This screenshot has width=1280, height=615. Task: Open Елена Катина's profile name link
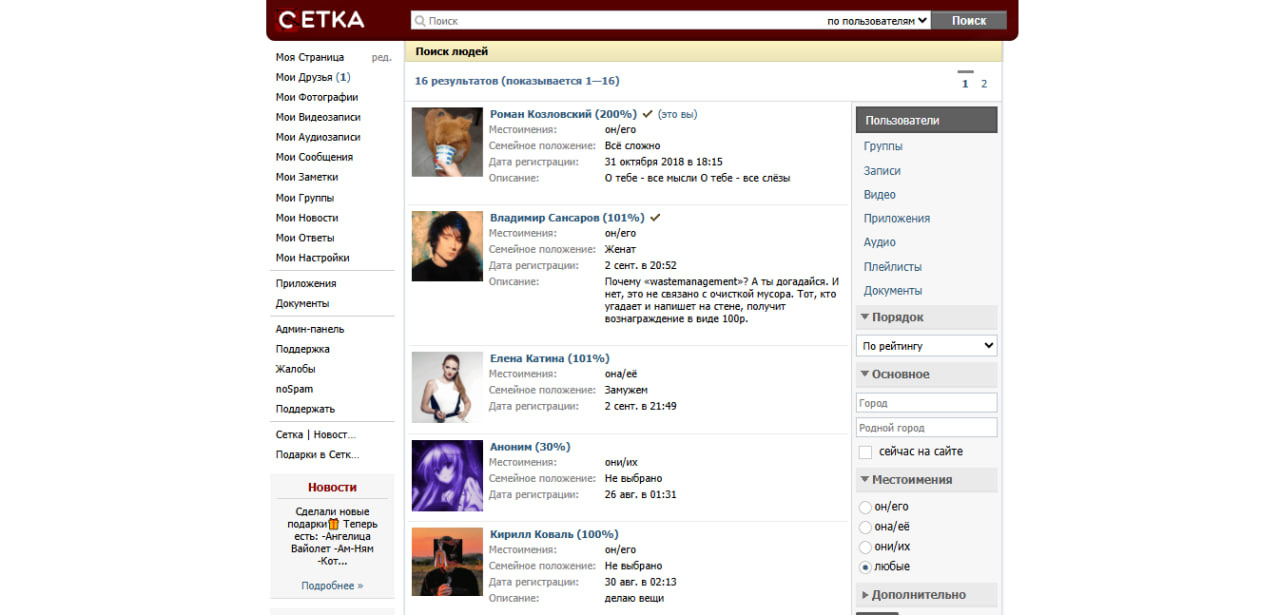coord(549,358)
